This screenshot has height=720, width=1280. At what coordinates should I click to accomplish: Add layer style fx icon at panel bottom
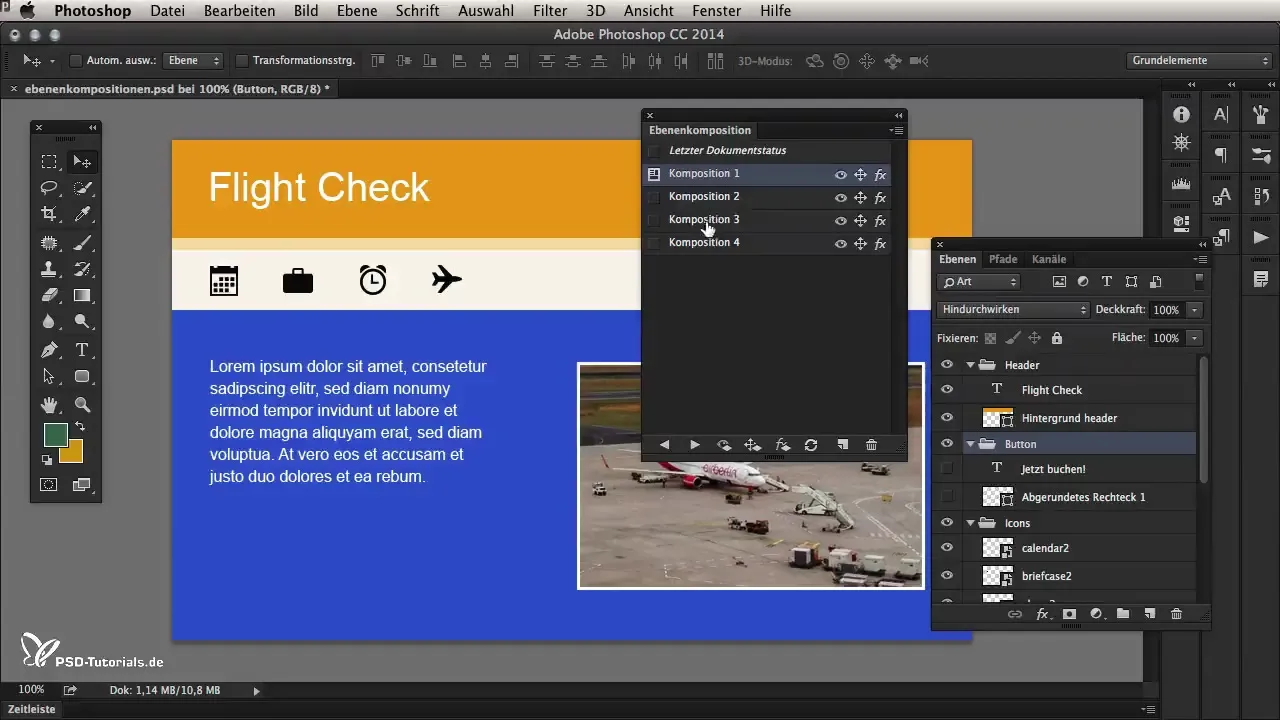pos(1043,614)
